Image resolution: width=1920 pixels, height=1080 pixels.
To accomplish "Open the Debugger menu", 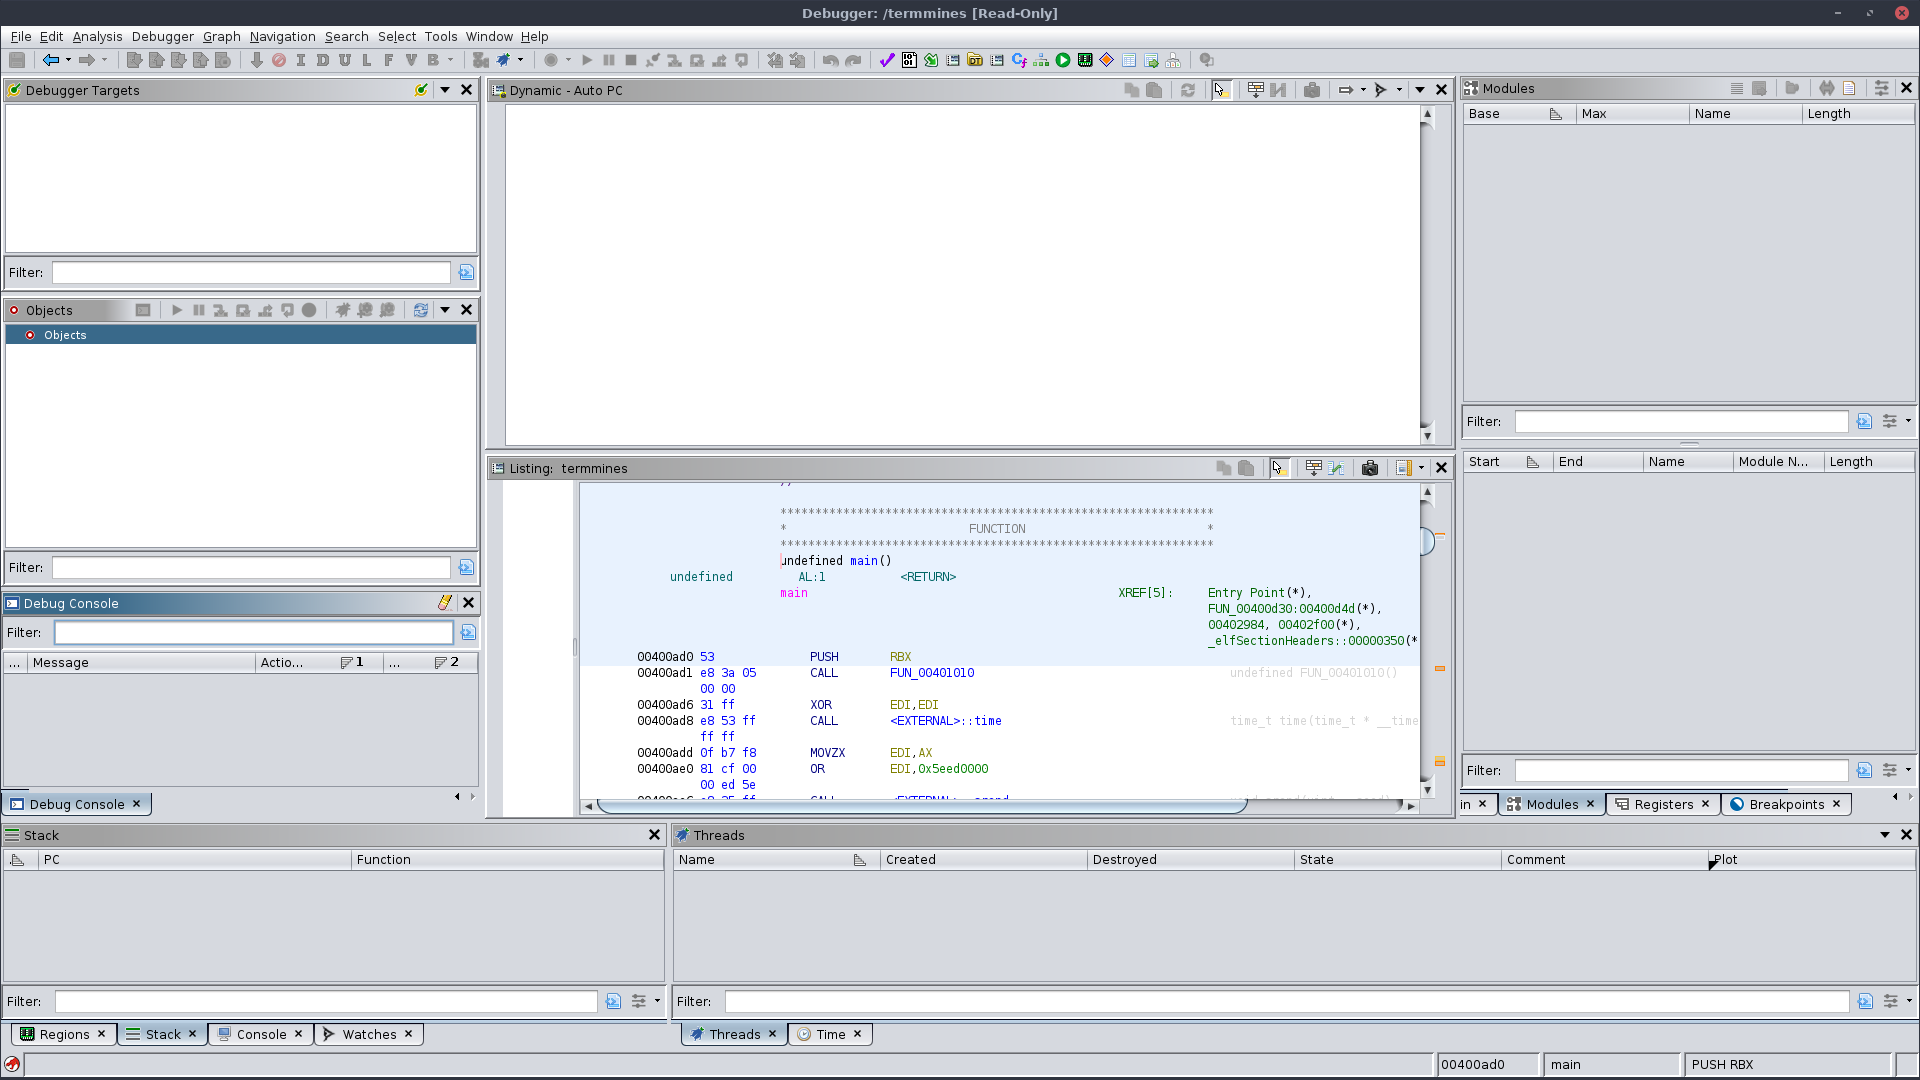I will (162, 37).
